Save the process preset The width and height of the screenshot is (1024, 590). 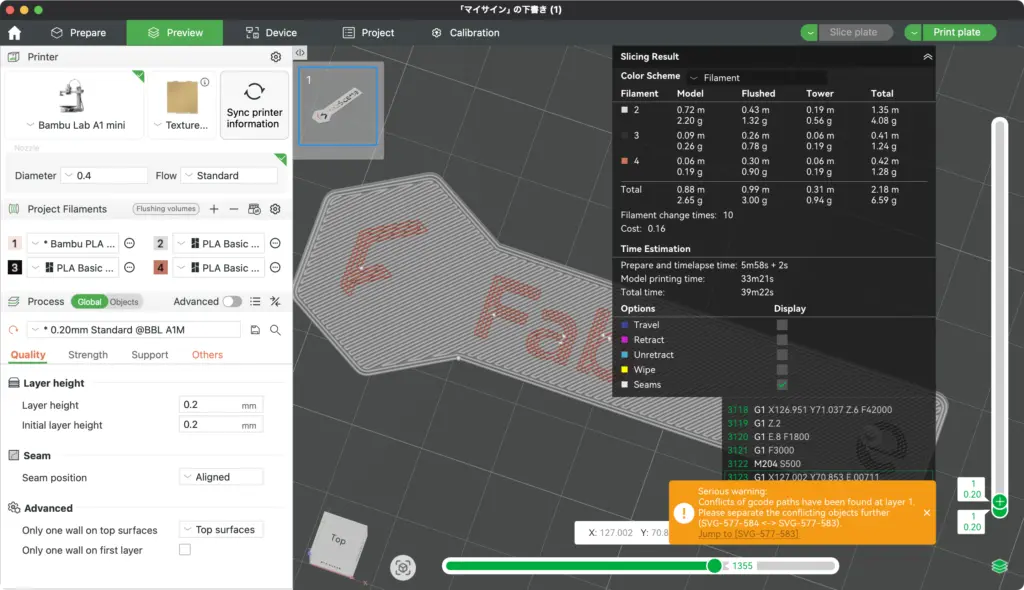255,330
